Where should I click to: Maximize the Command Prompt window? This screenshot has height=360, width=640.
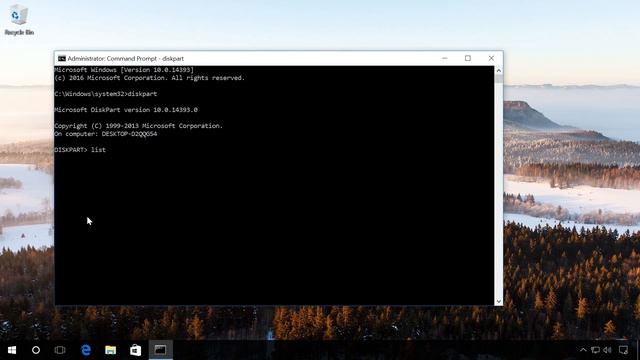[x=468, y=58]
